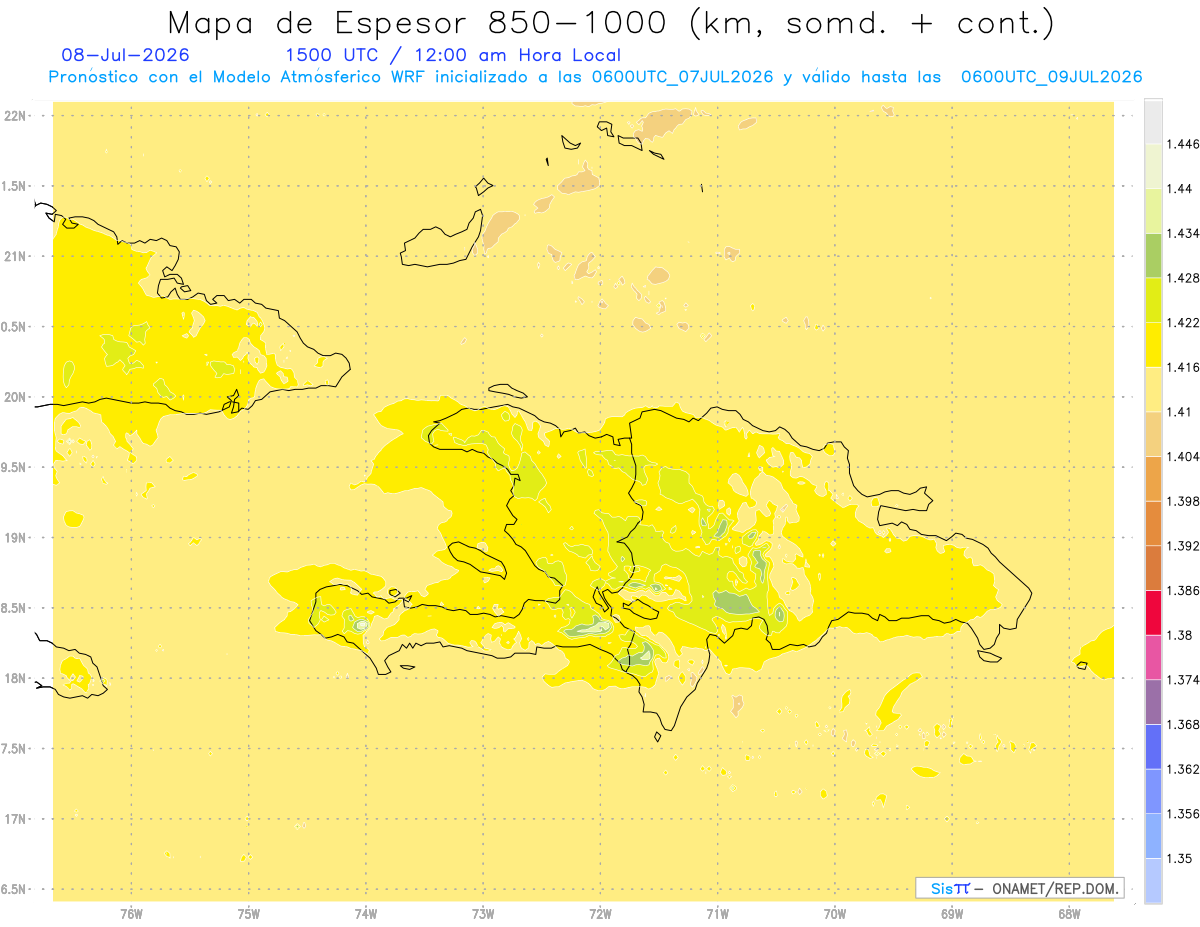The height and width of the screenshot is (927, 1200).
Task: Click the legend value "1.362"
Action: coord(1183,769)
